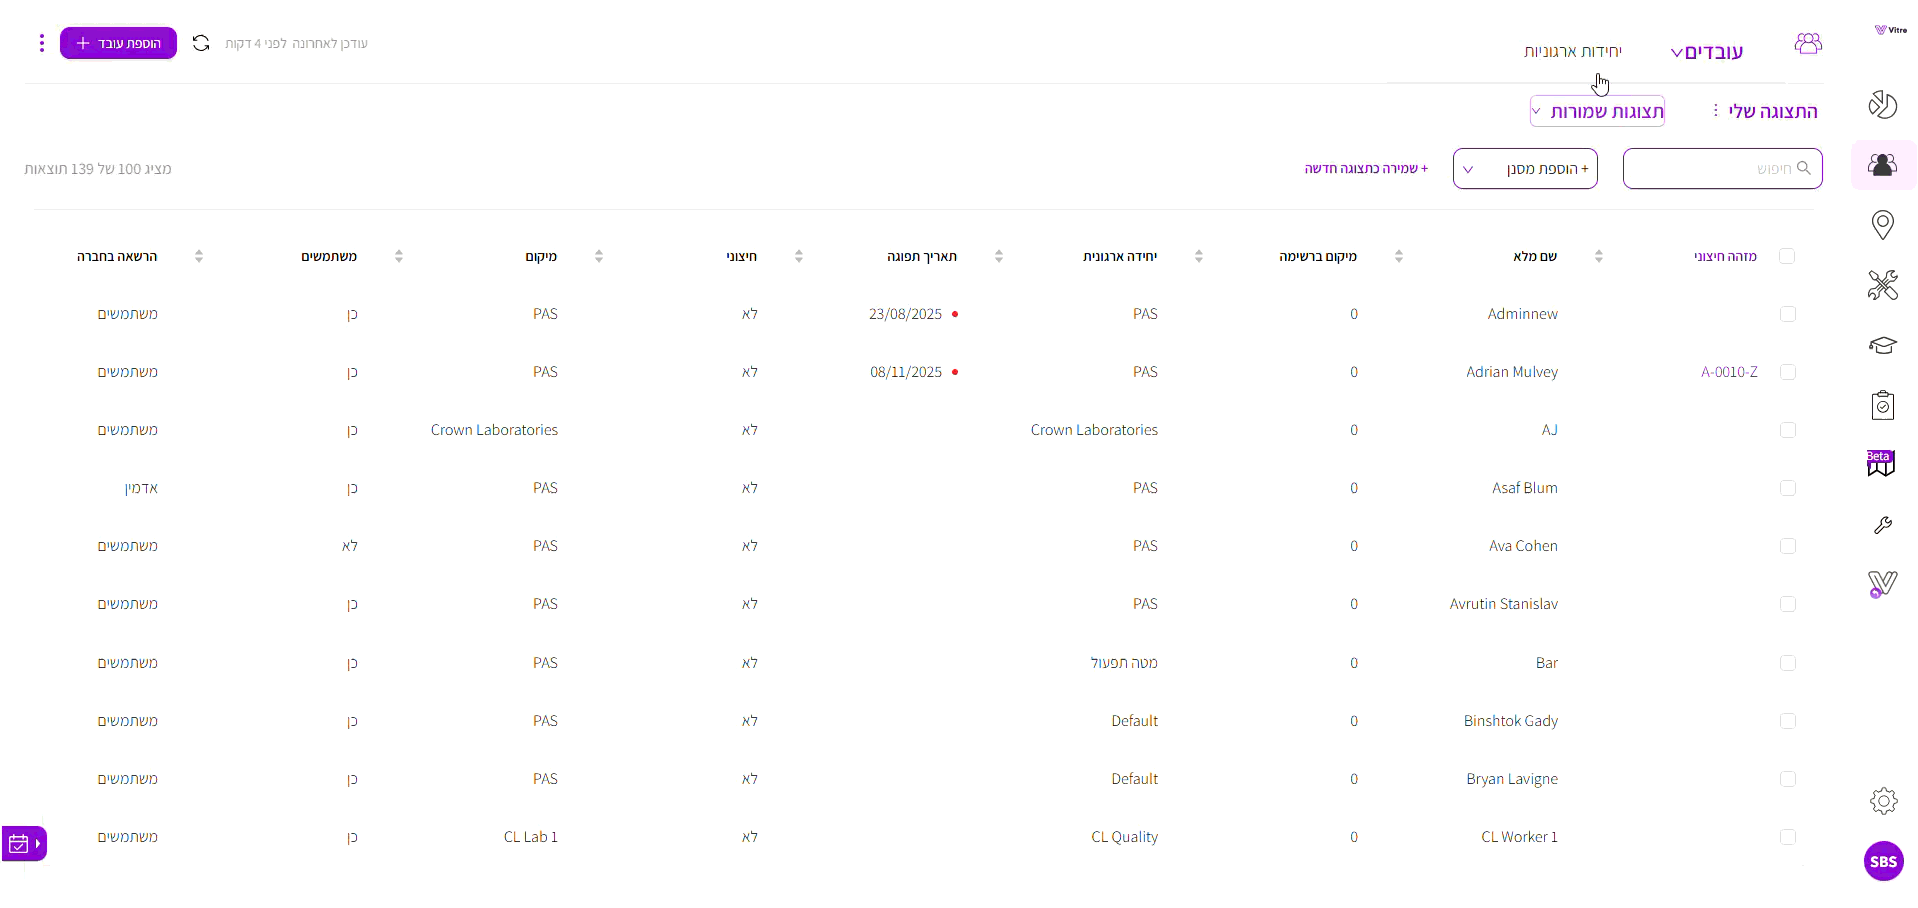
Task: Switch to יחידות ארגוניות tab
Action: [x=1573, y=51]
